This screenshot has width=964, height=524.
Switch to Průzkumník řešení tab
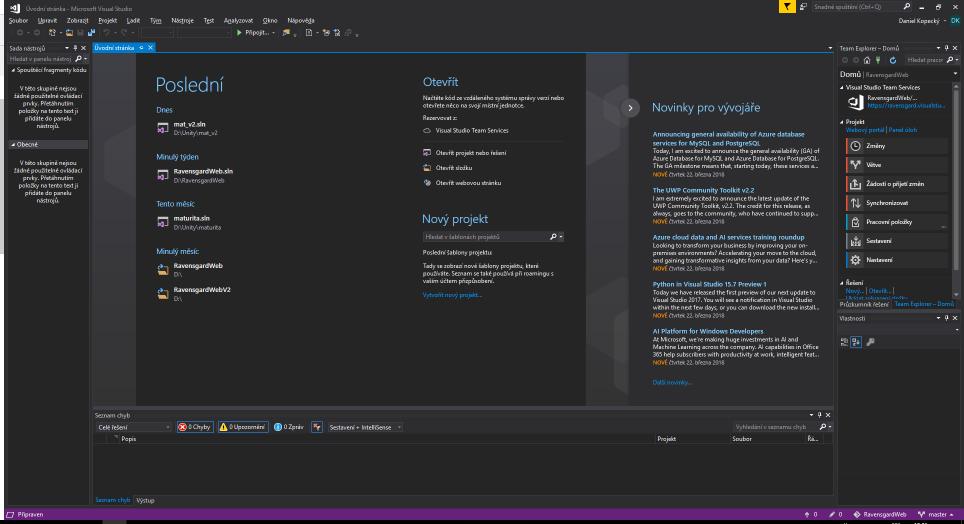point(864,304)
